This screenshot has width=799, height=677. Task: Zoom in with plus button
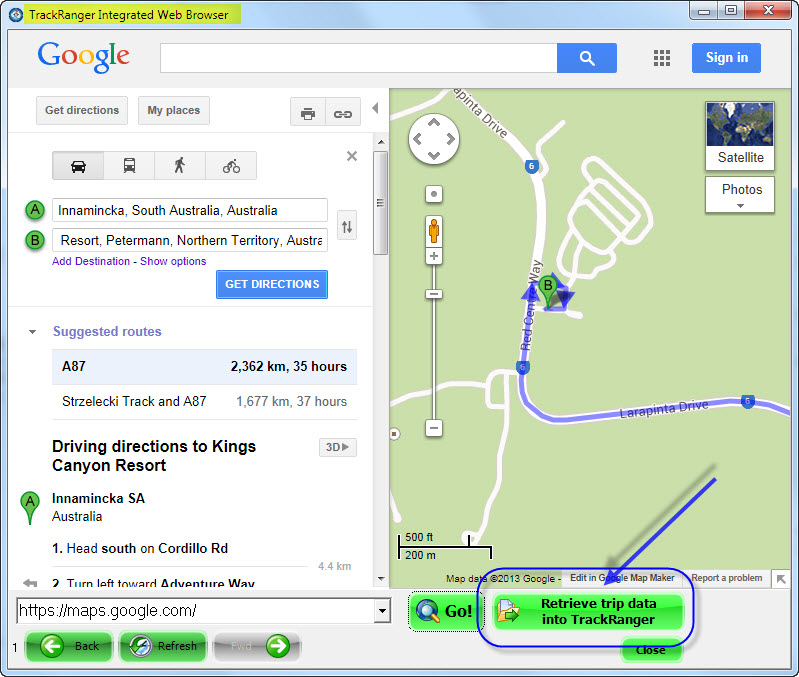[x=434, y=256]
